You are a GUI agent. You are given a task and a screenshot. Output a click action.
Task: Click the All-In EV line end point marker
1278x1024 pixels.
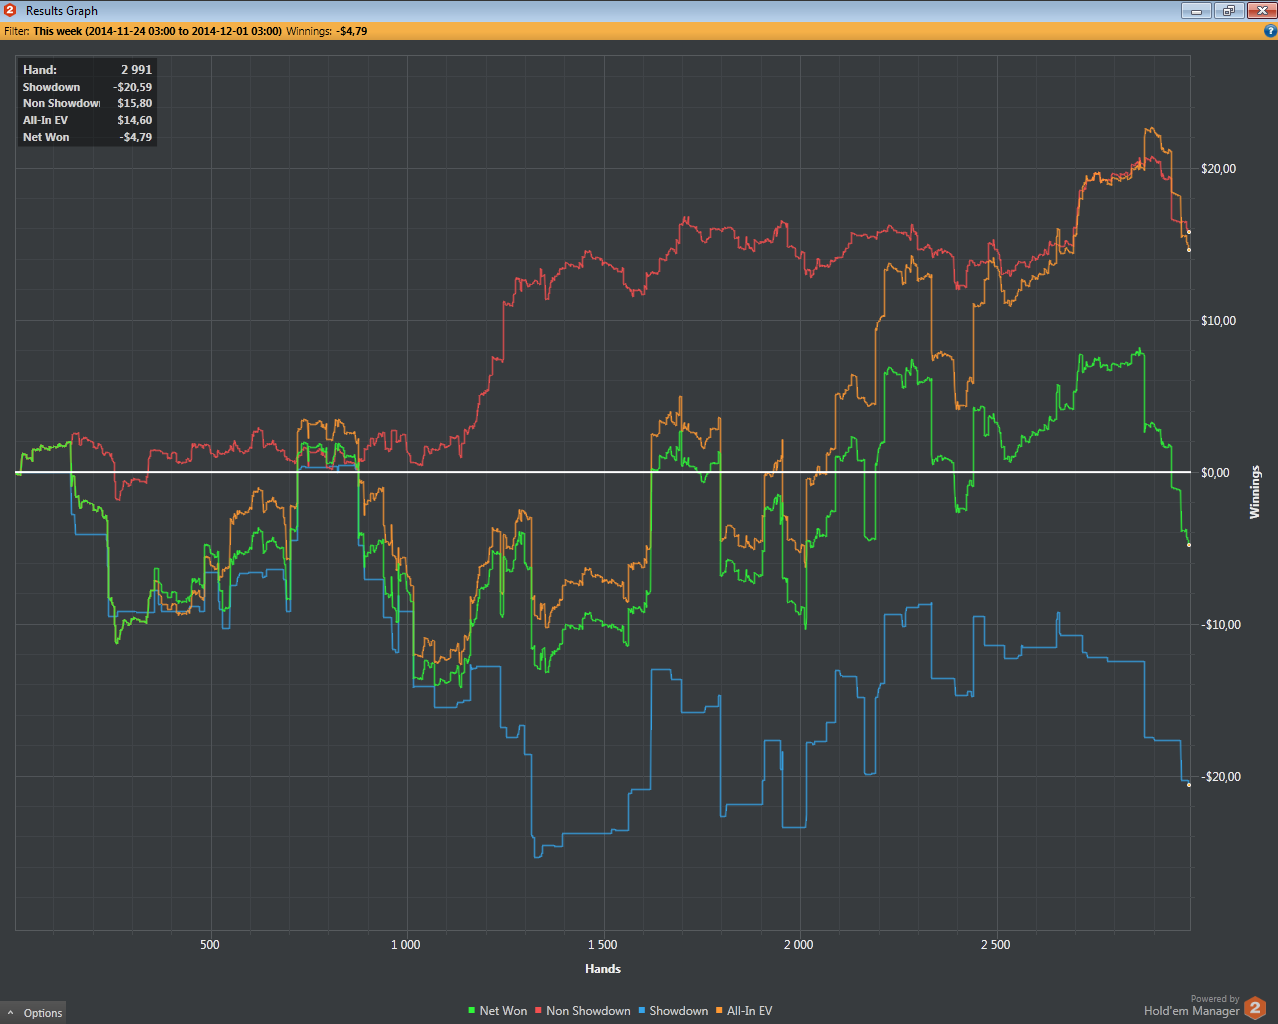(1189, 250)
